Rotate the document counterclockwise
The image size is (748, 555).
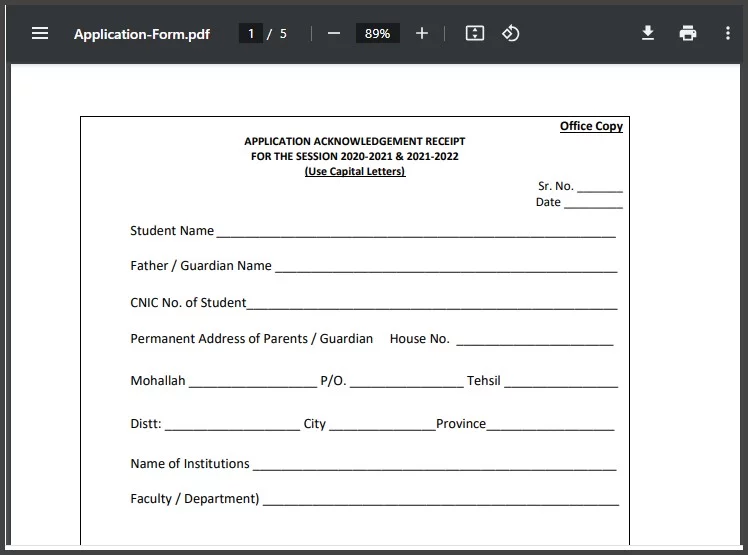point(510,33)
